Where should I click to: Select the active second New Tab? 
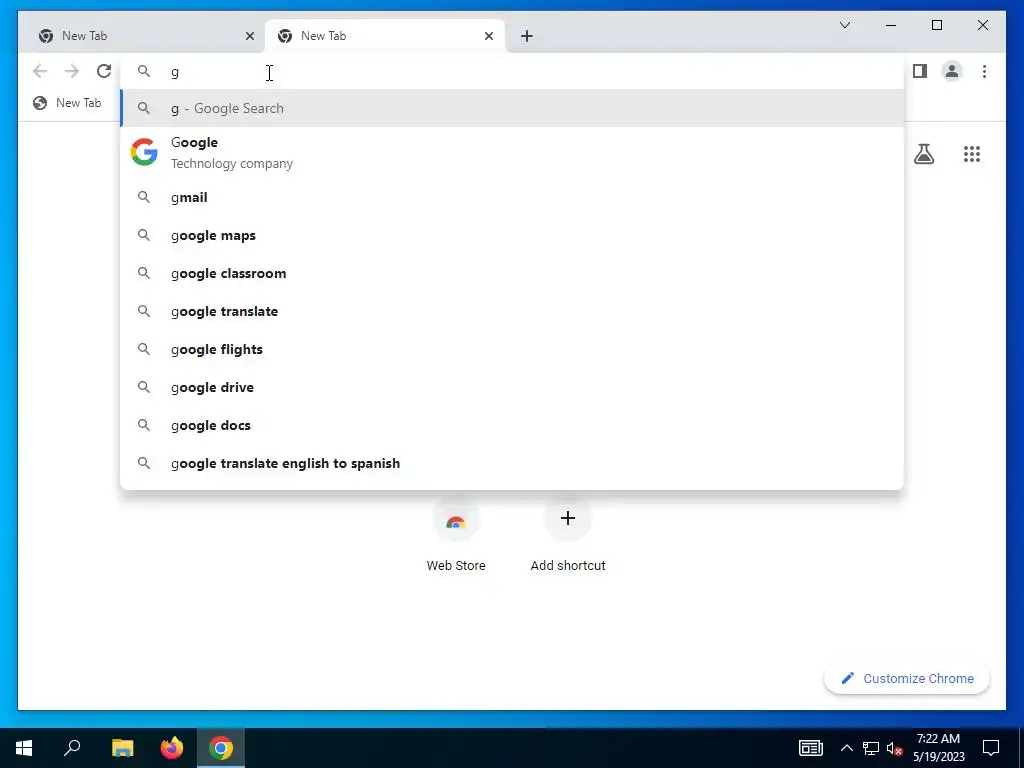pyautogui.click(x=385, y=36)
